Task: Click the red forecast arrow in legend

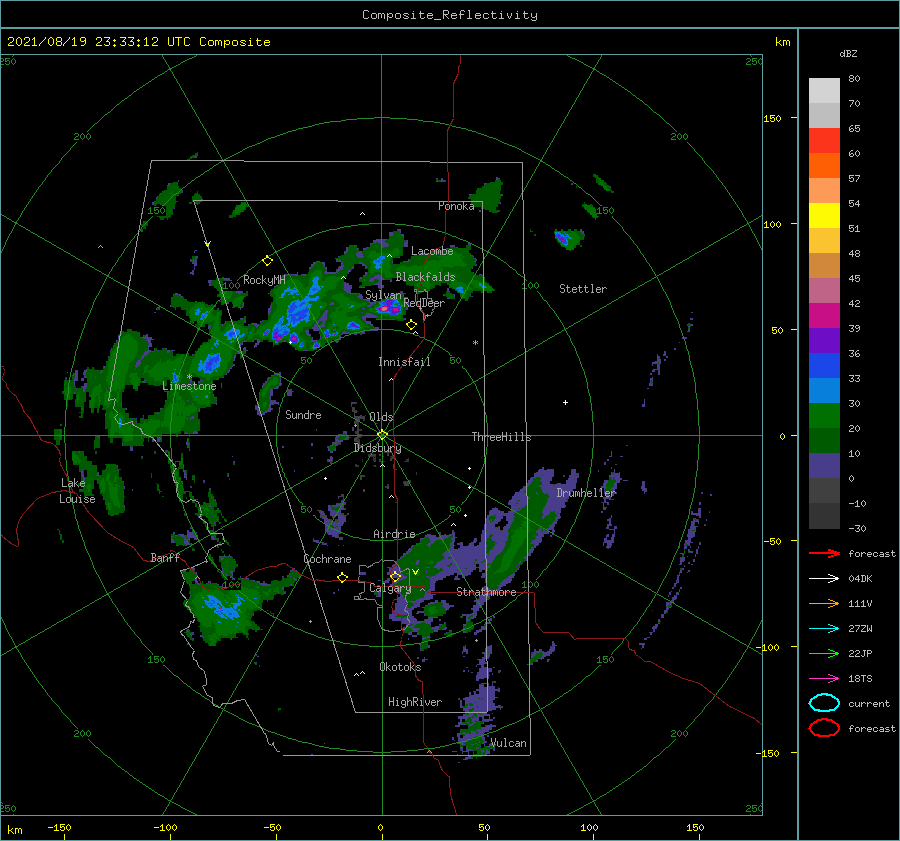Action: click(824, 553)
